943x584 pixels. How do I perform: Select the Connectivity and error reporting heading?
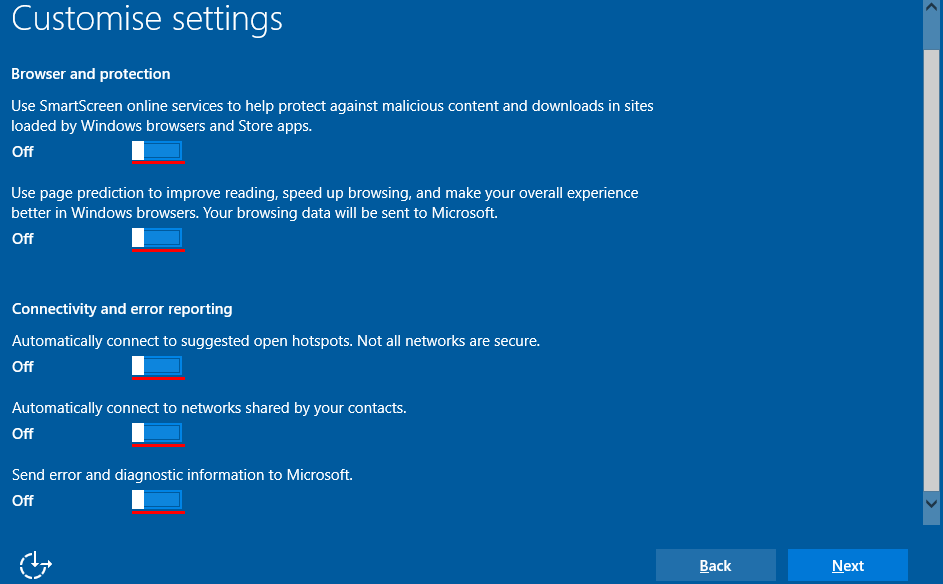(x=122, y=309)
